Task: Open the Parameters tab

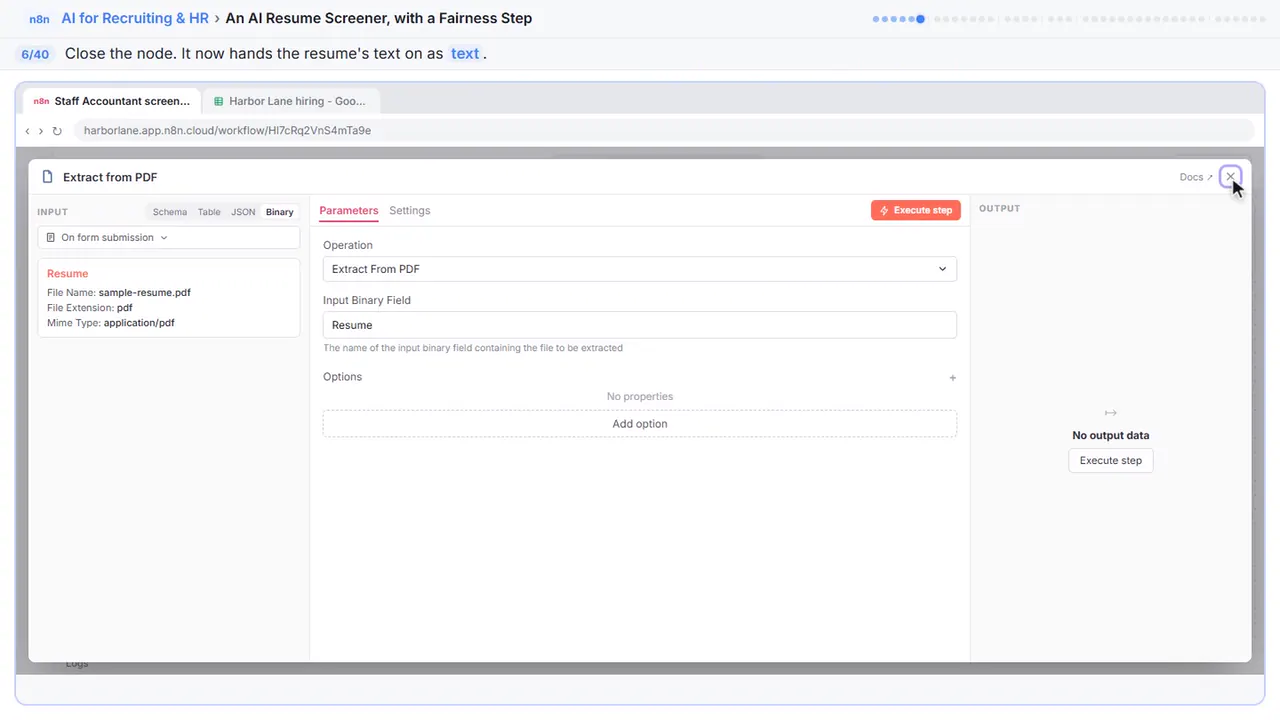Action: pyautogui.click(x=349, y=211)
